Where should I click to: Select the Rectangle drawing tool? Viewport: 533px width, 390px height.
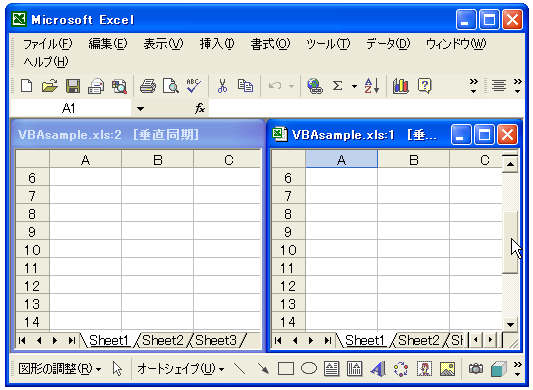coord(286,369)
